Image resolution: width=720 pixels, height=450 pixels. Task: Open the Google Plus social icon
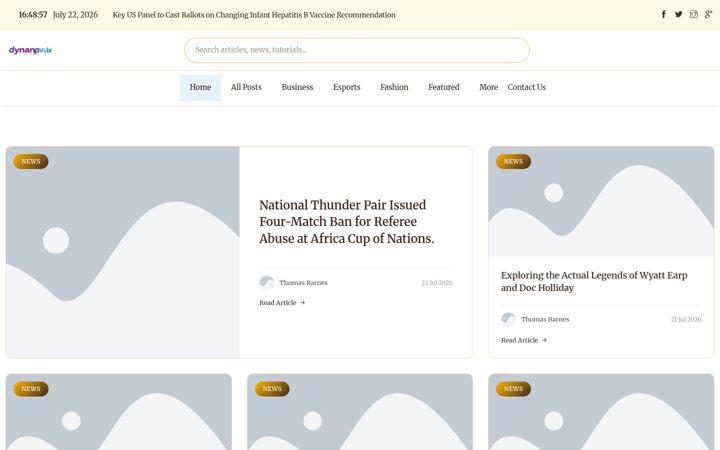(x=709, y=14)
